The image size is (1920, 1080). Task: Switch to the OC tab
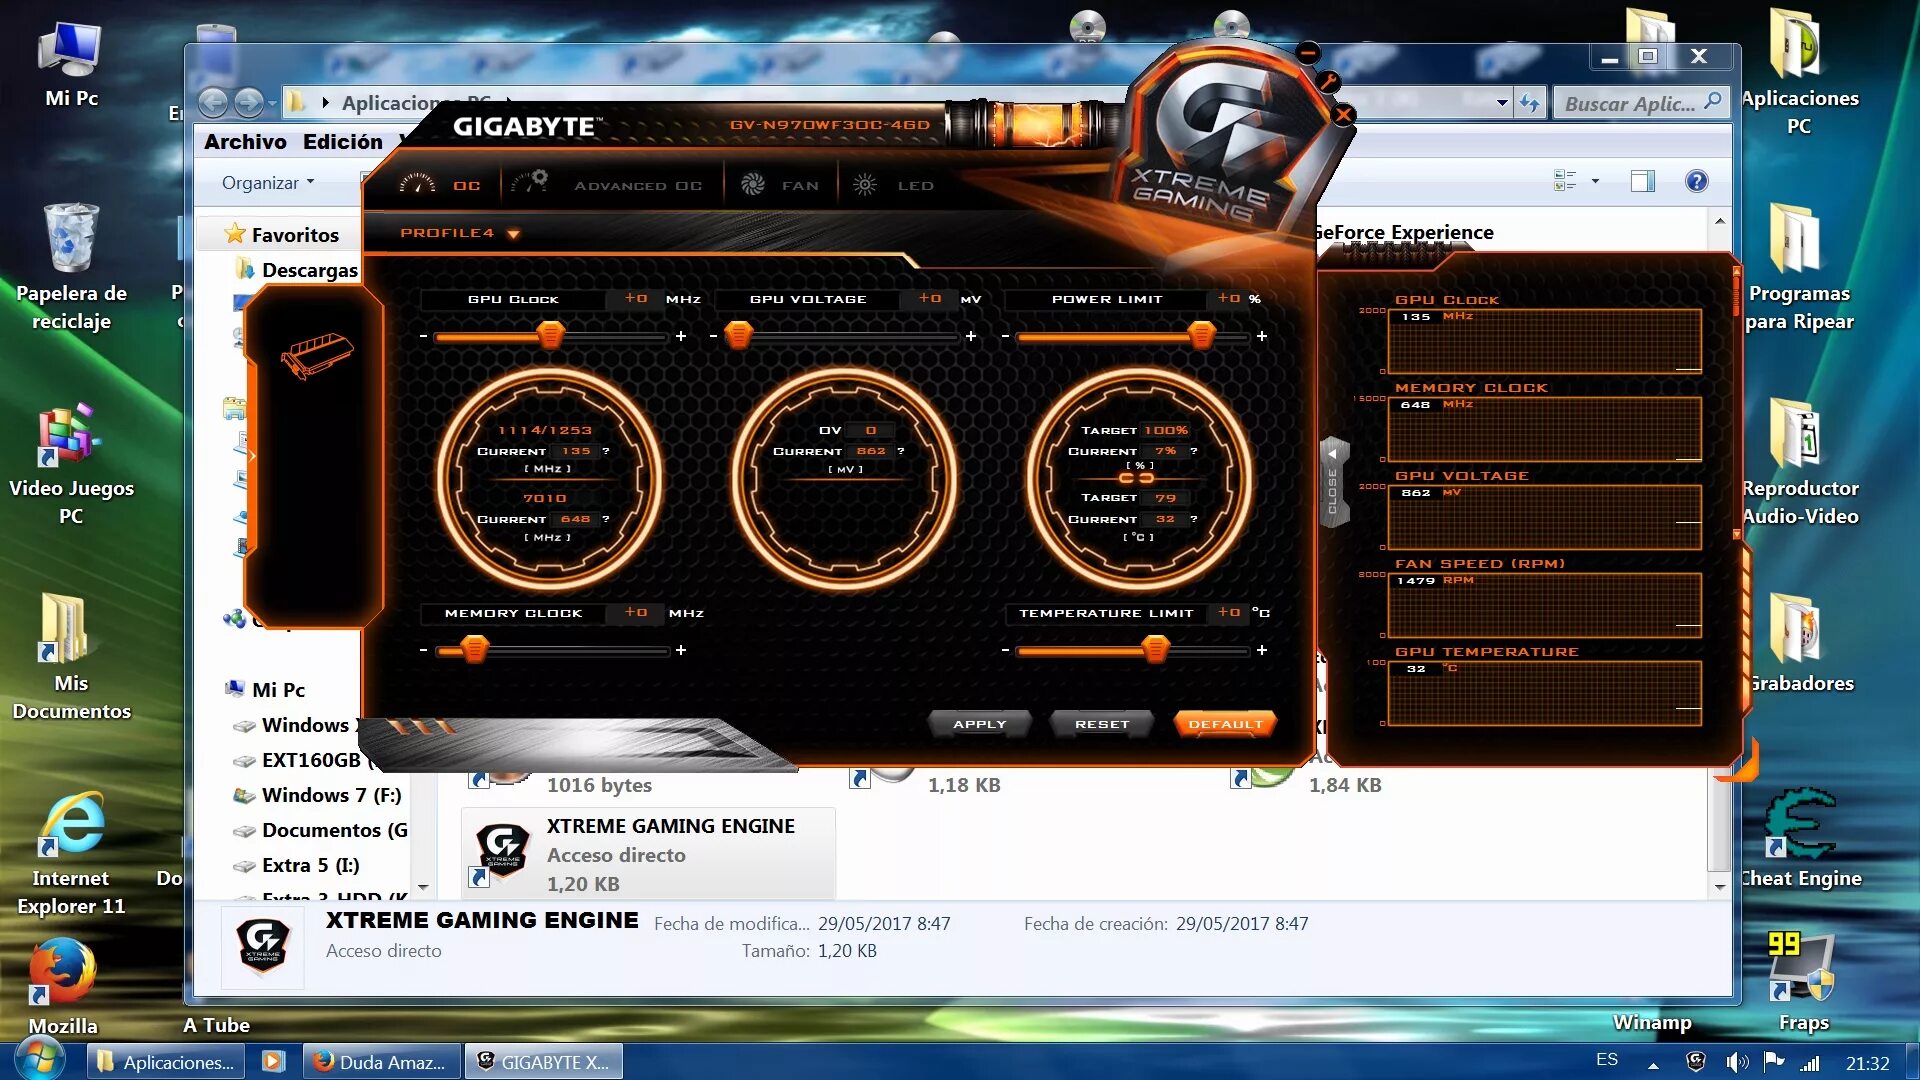coord(440,185)
